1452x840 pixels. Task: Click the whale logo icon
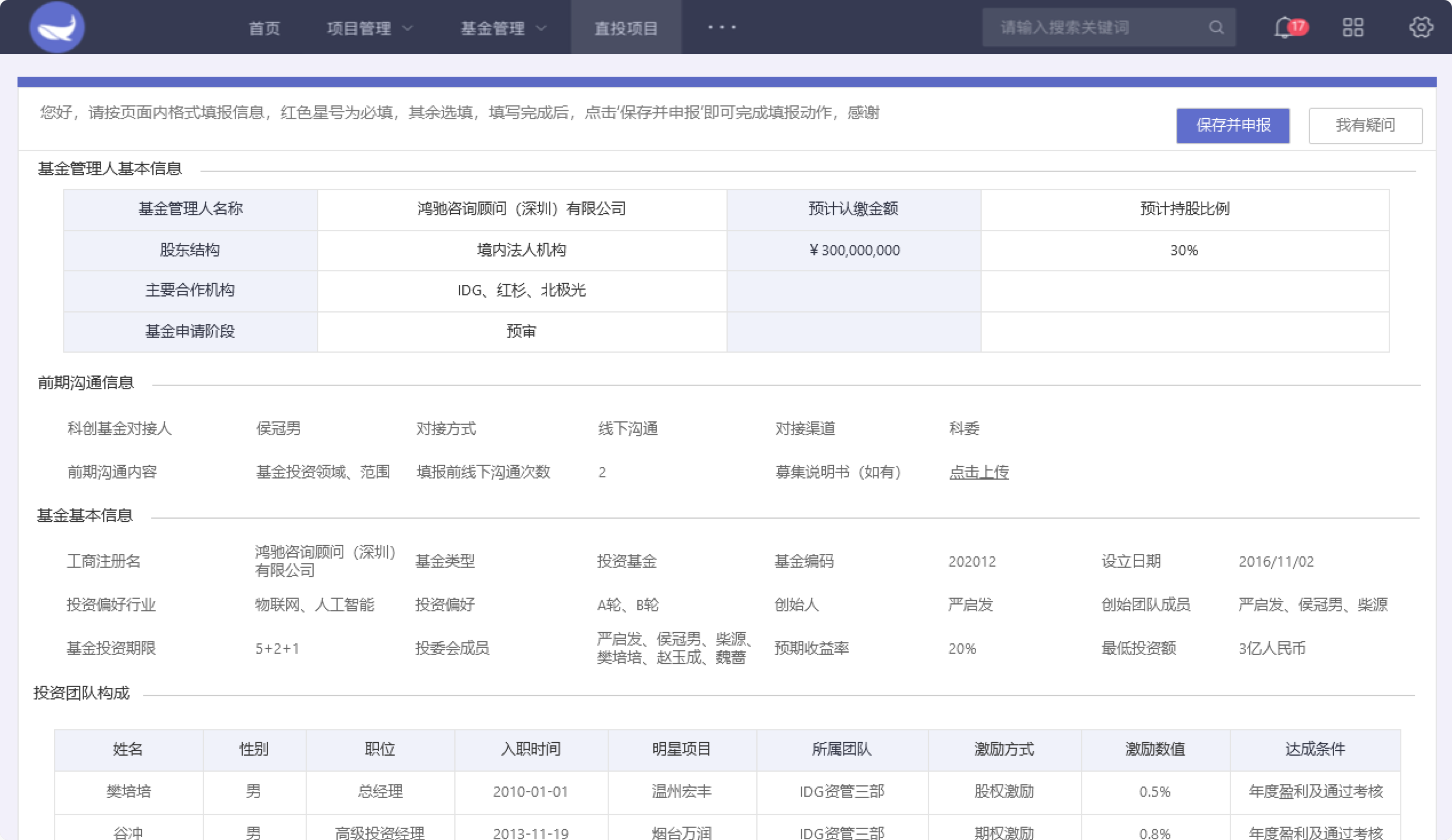click(57, 27)
